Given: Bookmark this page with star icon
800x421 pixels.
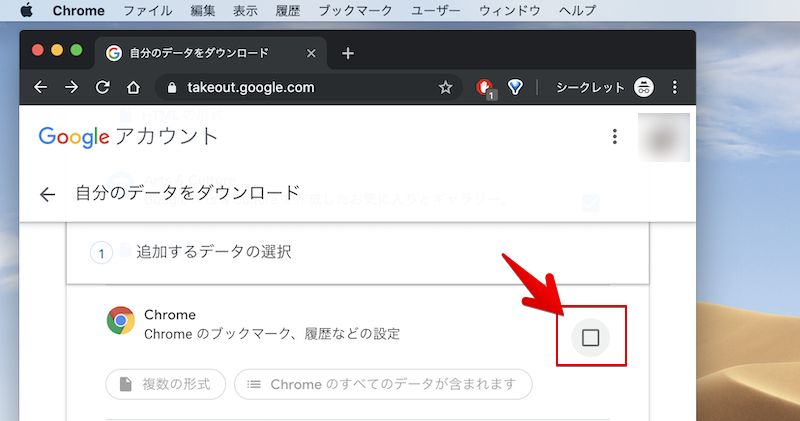Looking at the screenshot, I should point(446,88).
